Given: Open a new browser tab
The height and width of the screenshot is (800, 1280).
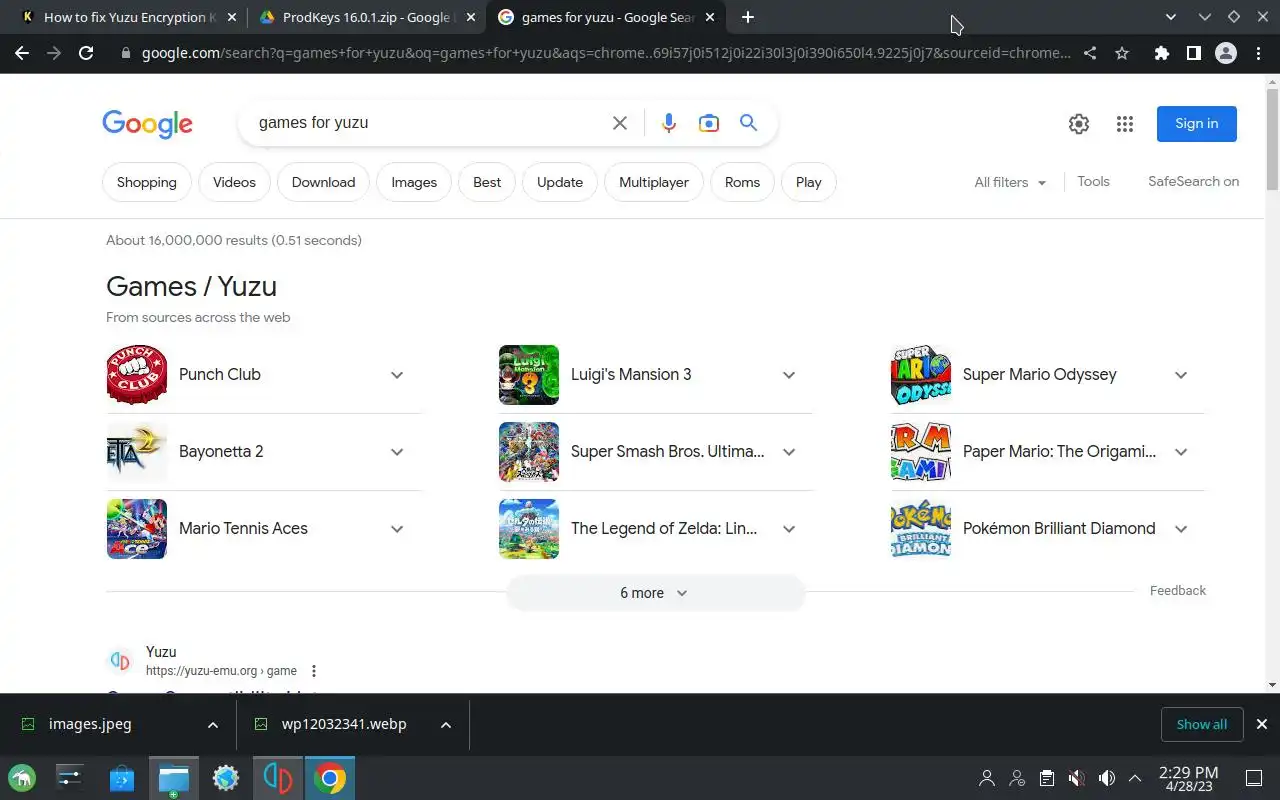Looking at the screenshot, I should [x=748, y=17].
